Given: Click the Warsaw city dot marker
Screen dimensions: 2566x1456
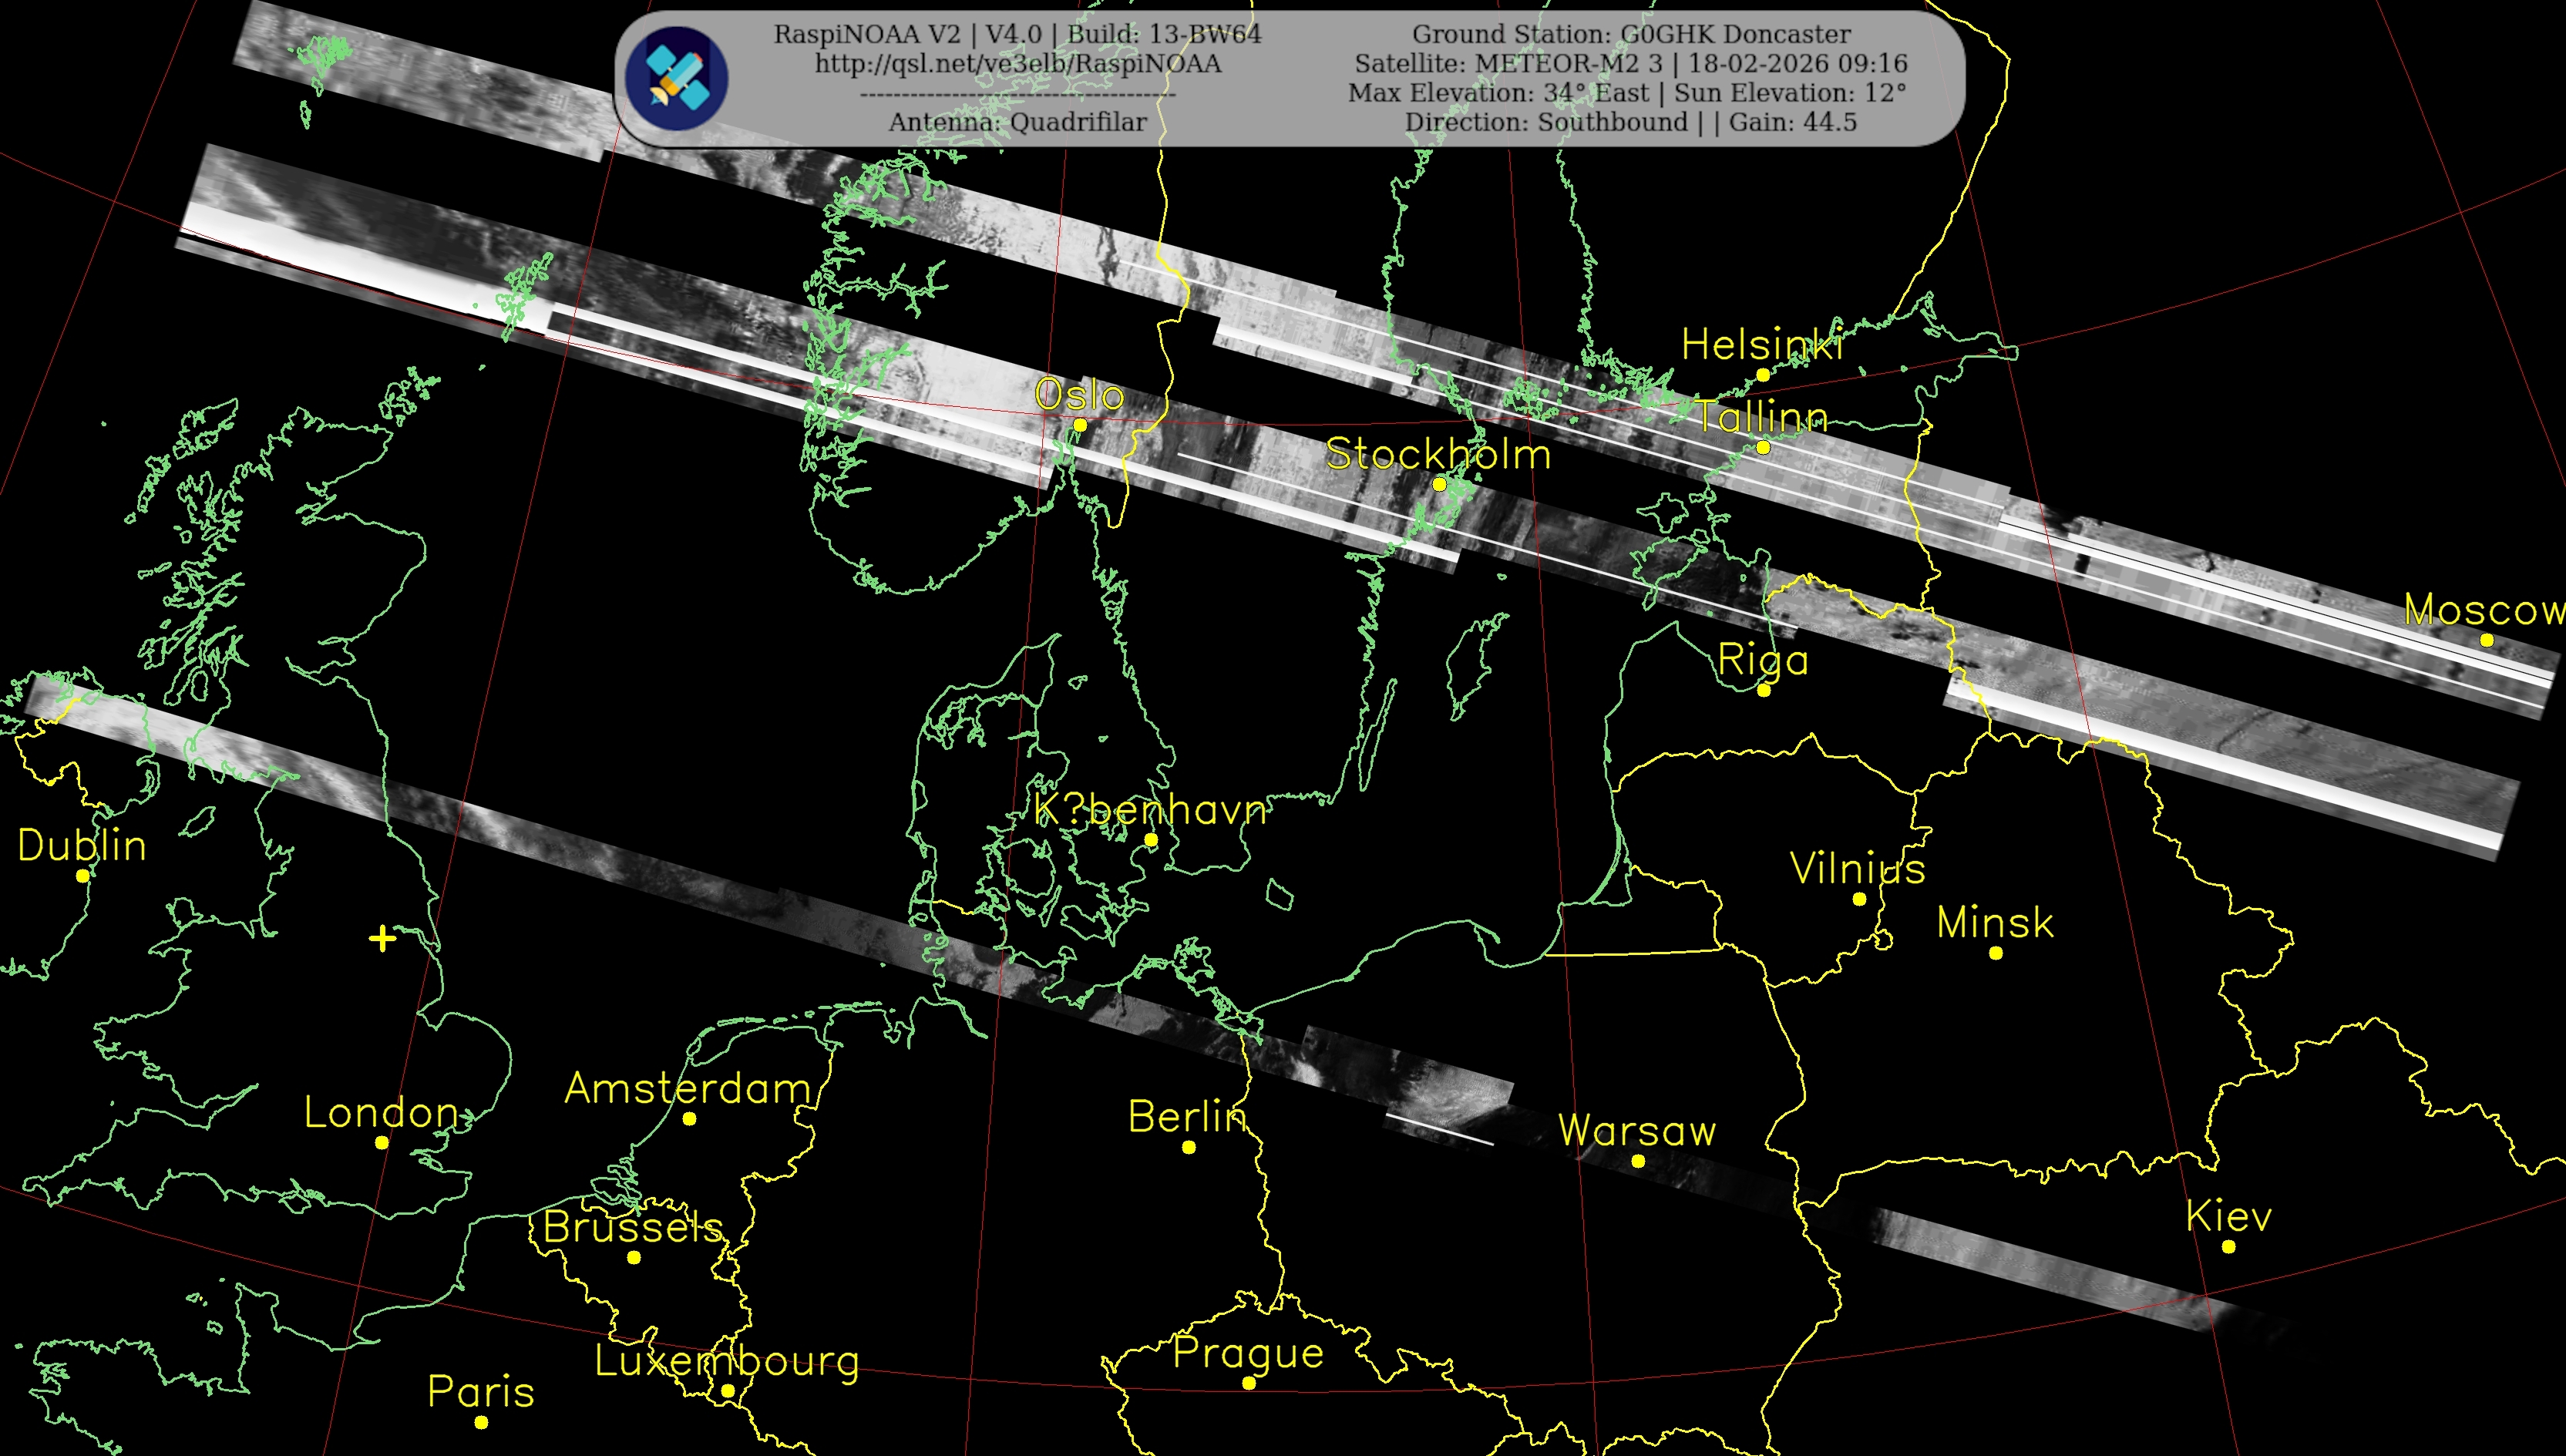Looking at the screenshot, I should tap(1637, 1161).
